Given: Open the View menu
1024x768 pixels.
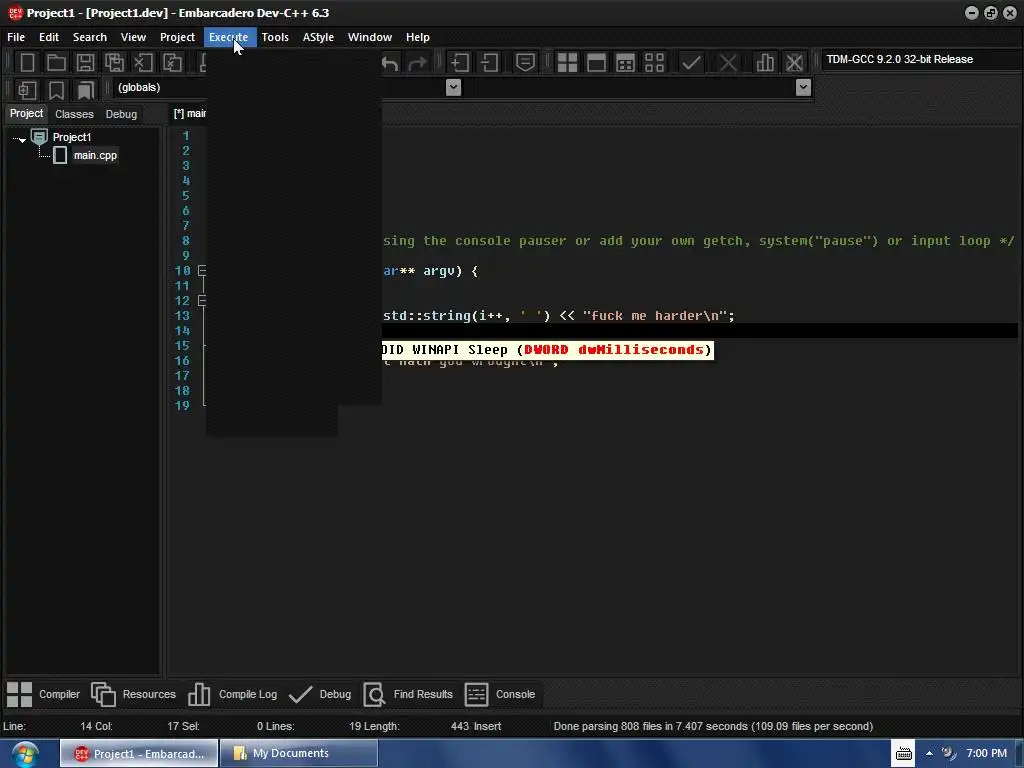Looking at the screenshot, I should coord(133,37).
